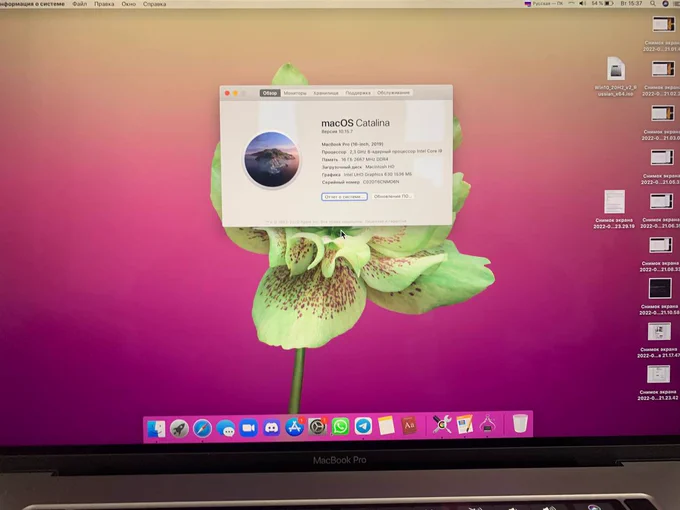This screenshot has height=510, width=680.
Task: Click the MacBook Pro (16-inch, 2019) line
Action: [352, 144]
